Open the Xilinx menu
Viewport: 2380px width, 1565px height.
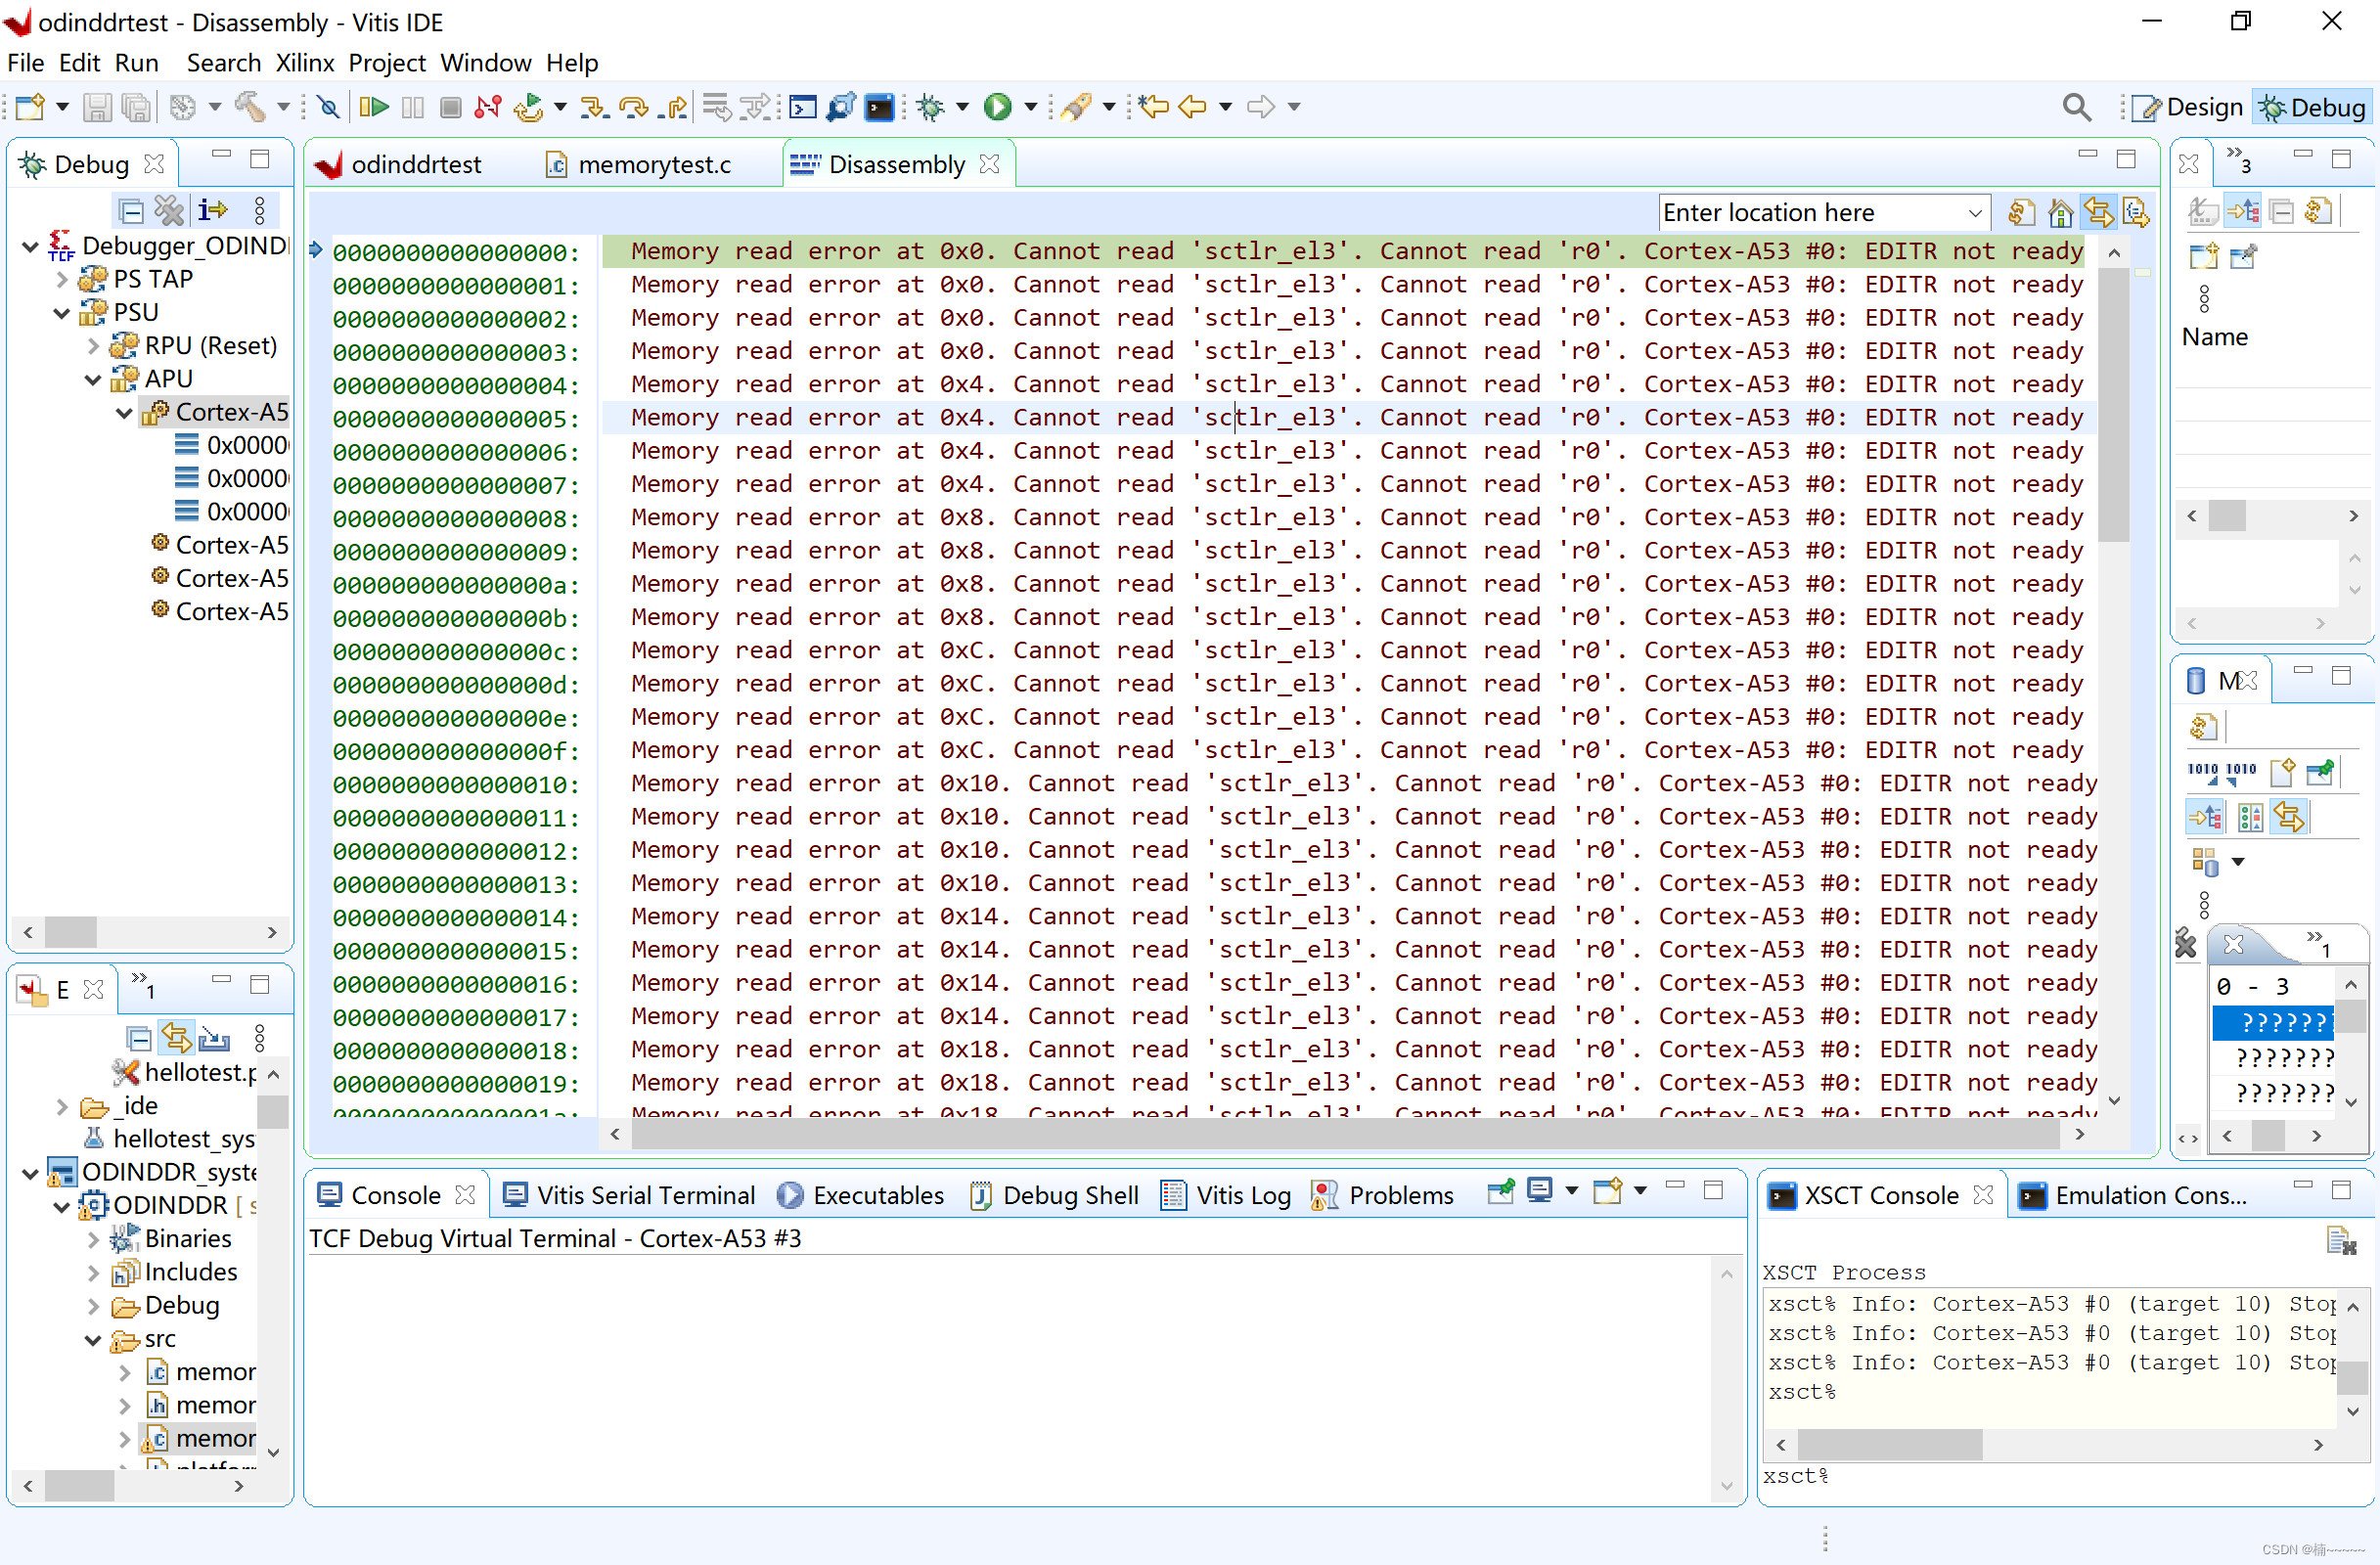tap(304, 63)
